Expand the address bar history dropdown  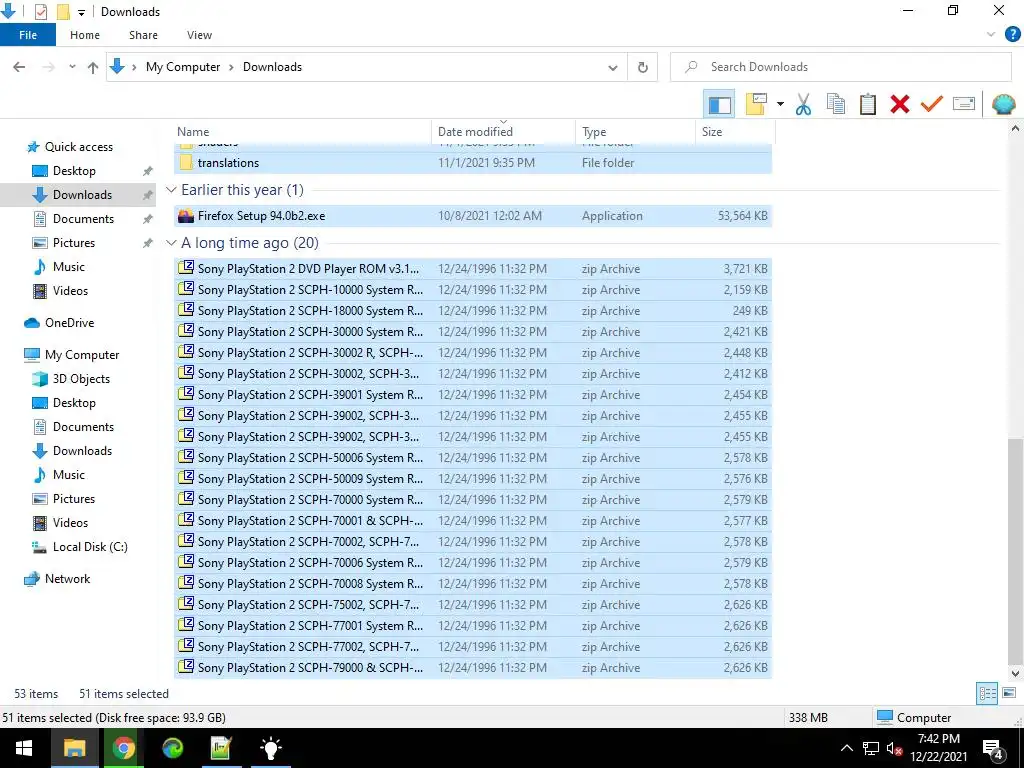click(613, 67)
